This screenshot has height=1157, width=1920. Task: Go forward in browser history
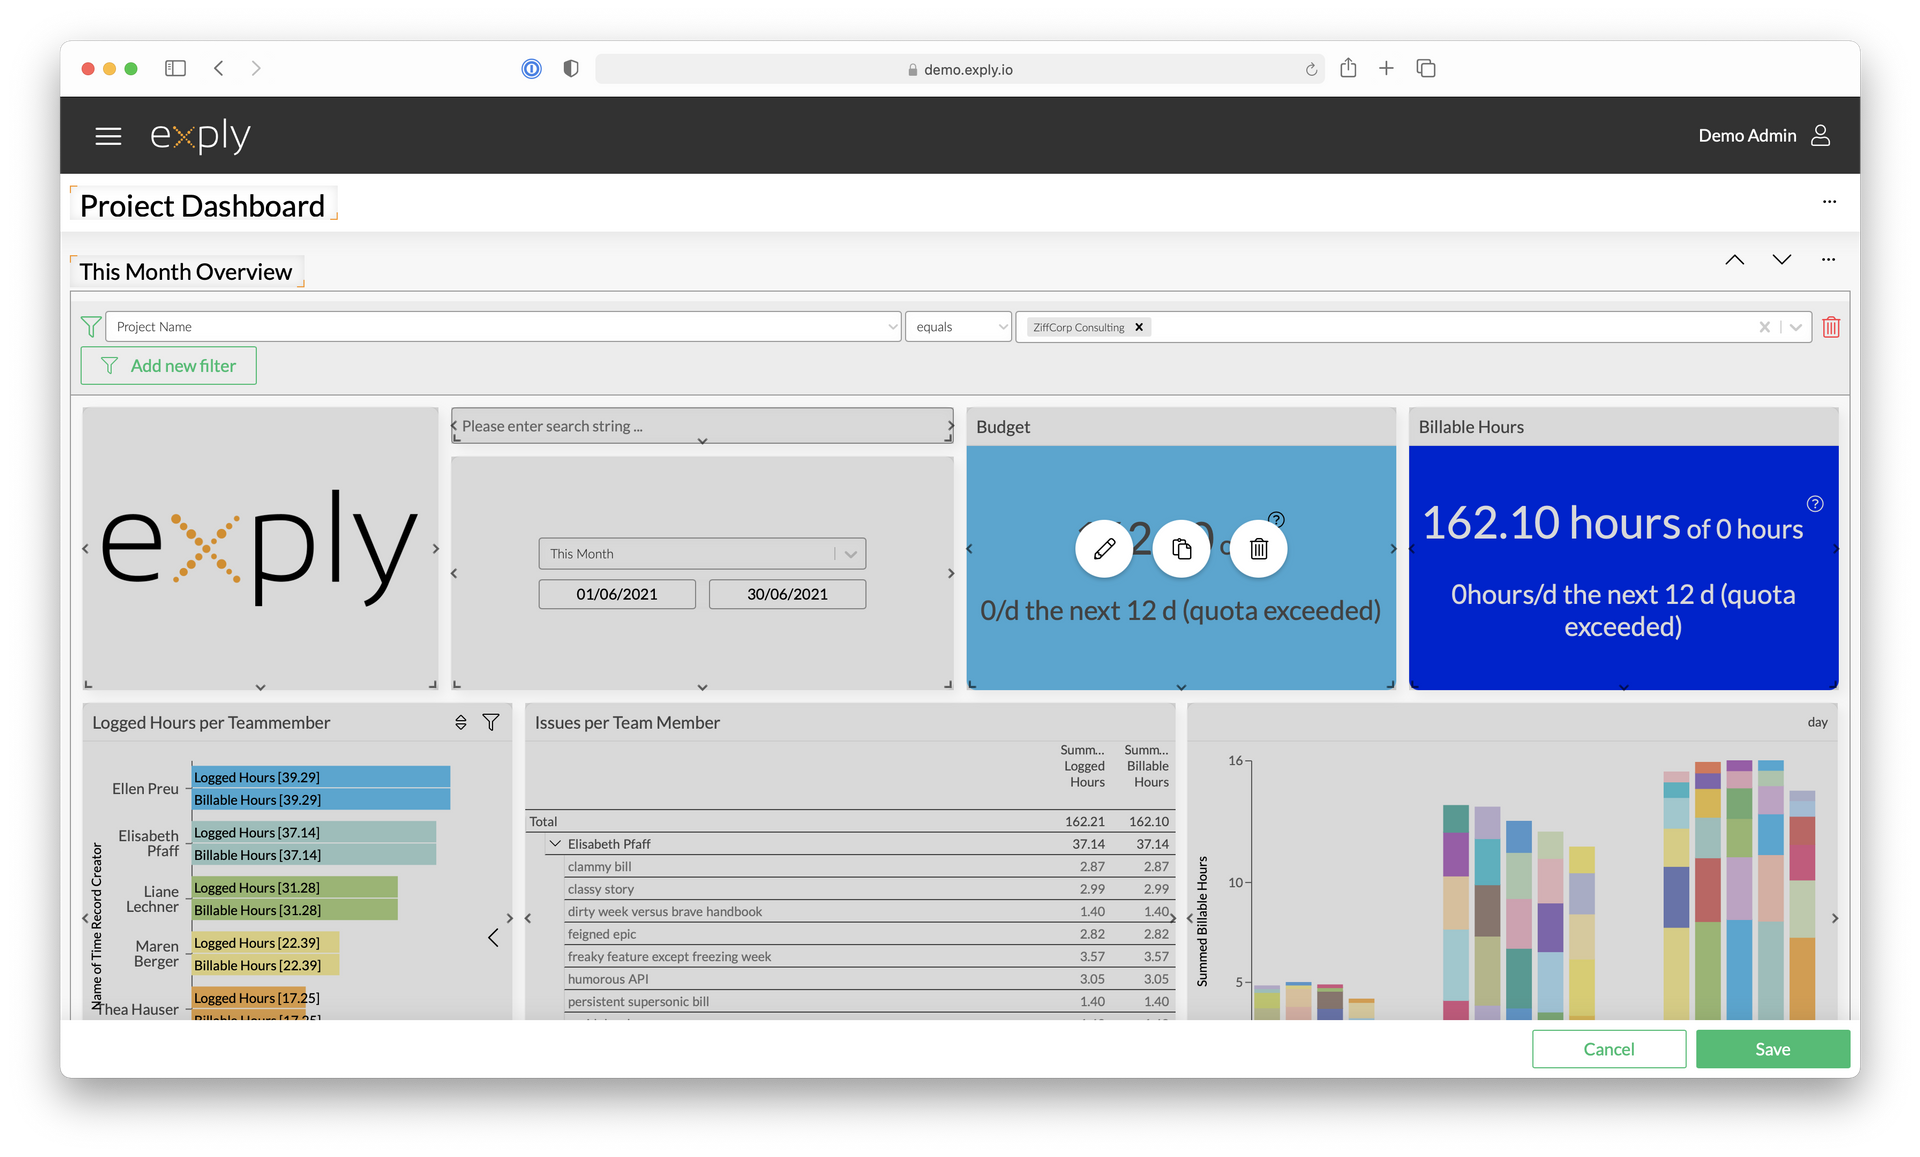256,68
